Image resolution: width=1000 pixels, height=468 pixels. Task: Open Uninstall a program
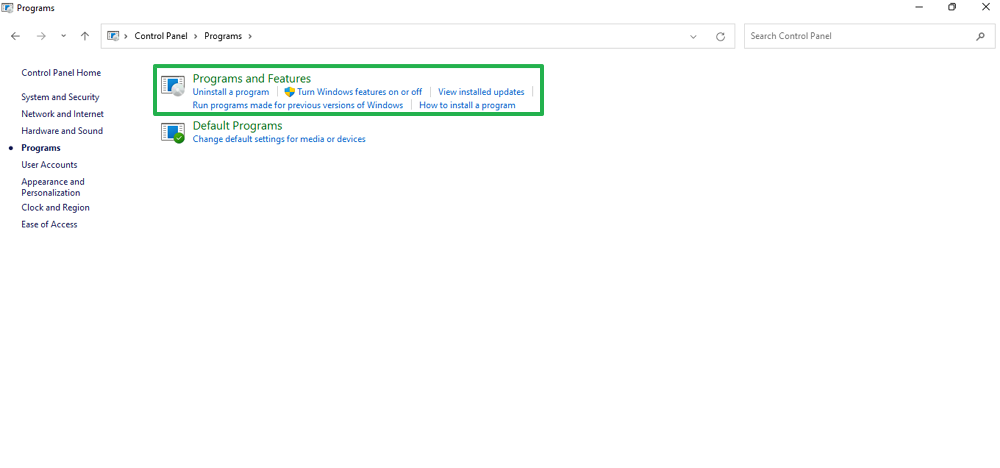coord(231,92)
